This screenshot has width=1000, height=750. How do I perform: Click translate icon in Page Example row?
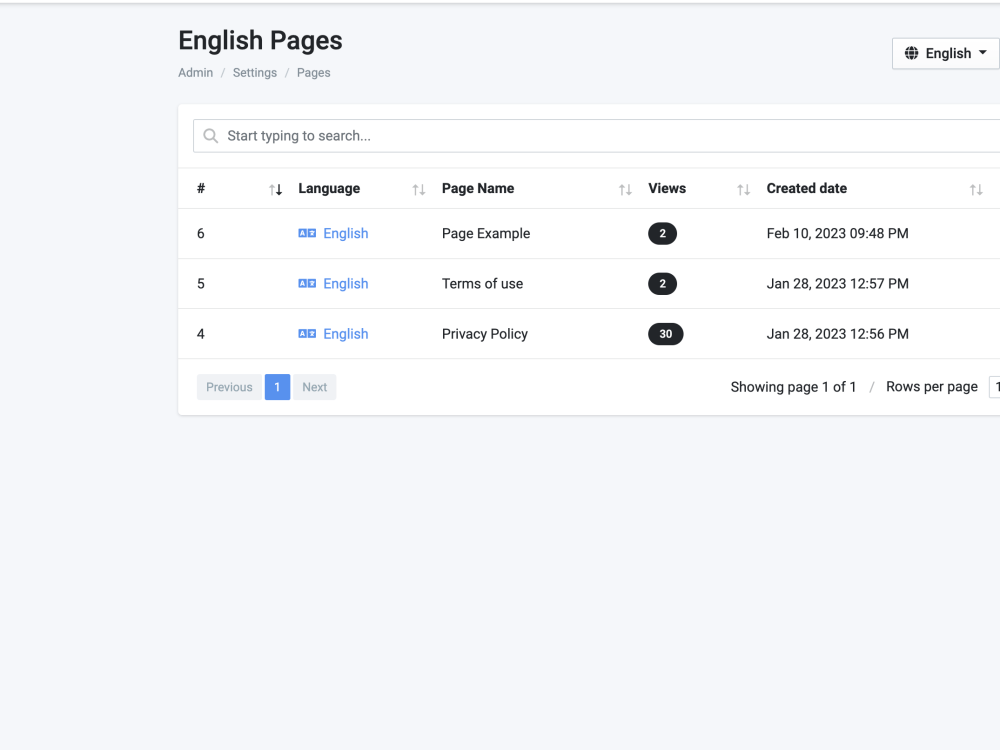tap(307, 233)
